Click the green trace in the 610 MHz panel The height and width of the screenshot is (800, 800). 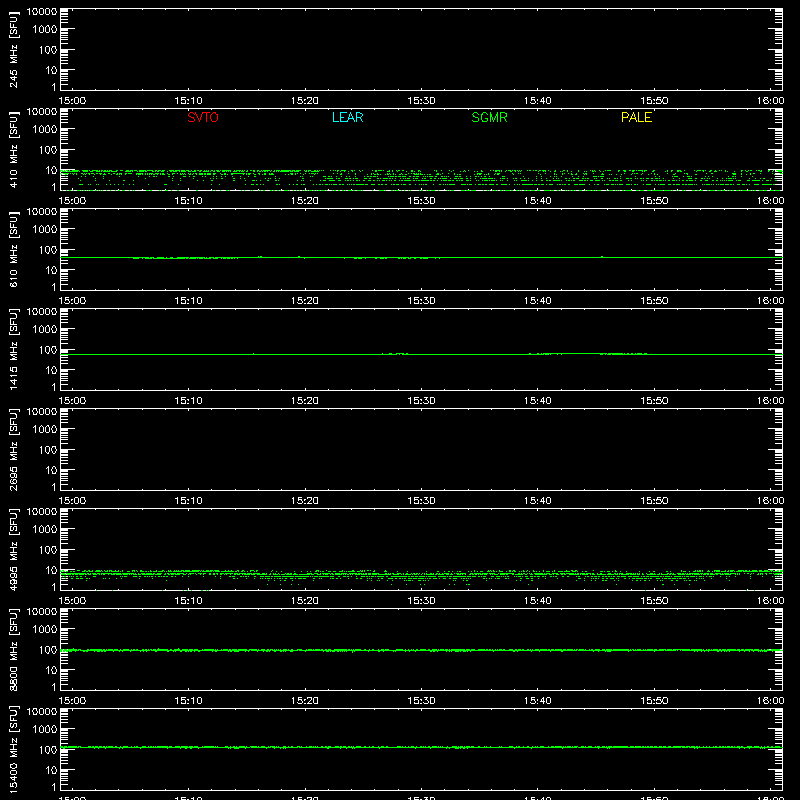(421, 258)
